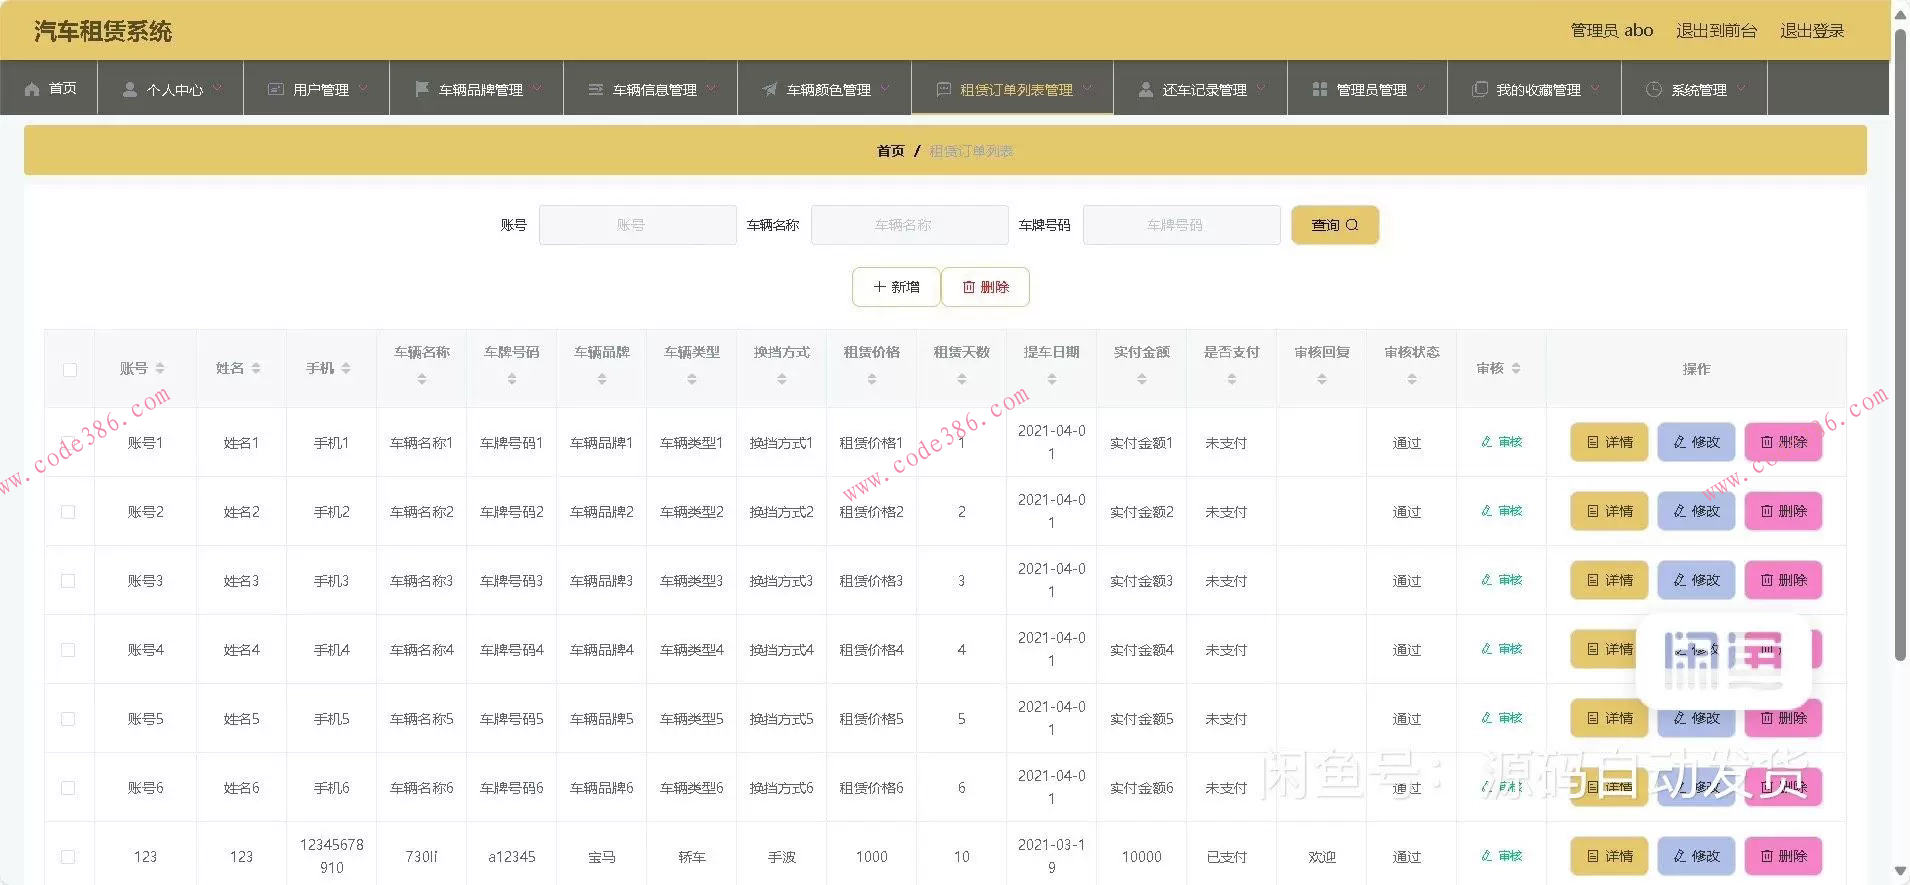Expand the 我的收藏管理 dropdown arrow
This screenshot has width=1910, height=885.
pos(1595,88)
